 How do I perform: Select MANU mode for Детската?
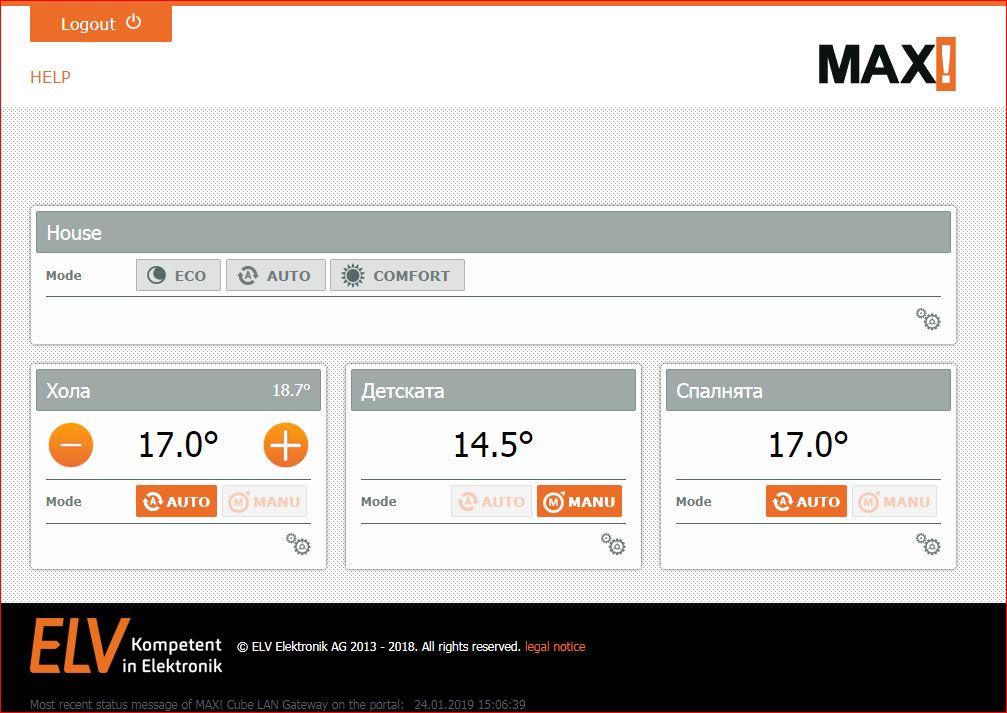pos(579,502)
